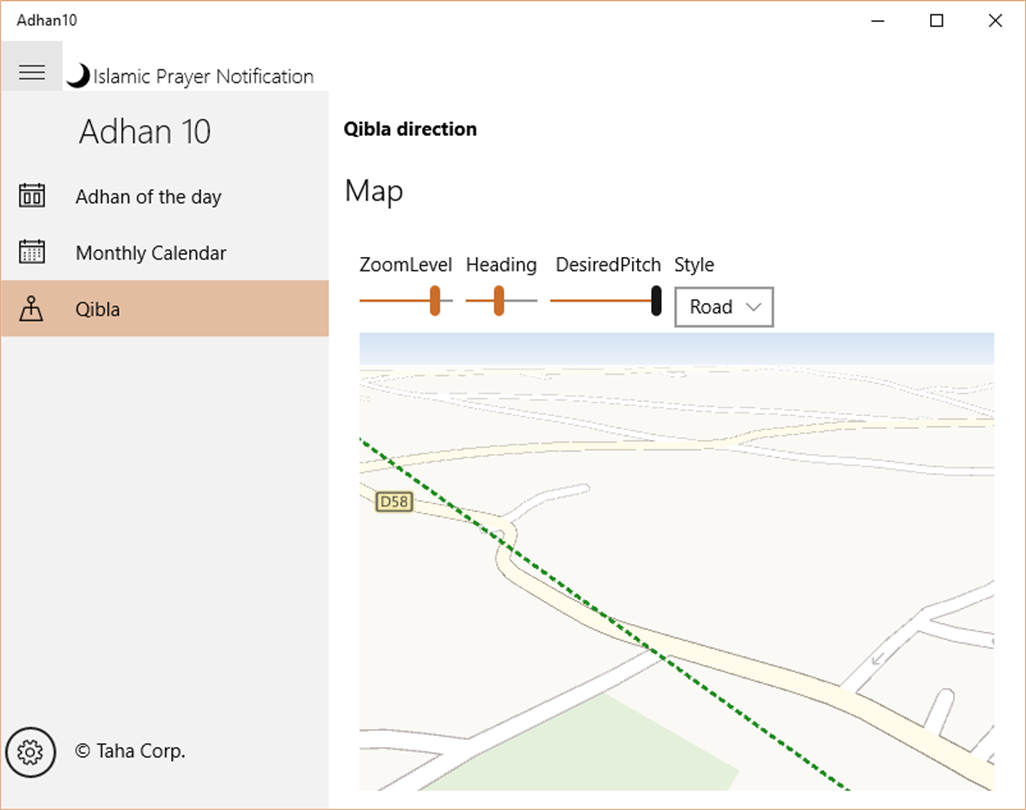The height and width of the screenshot is (810, 1026).
Task: Maximize the Adhan10 window
Action: pos(937,20)
